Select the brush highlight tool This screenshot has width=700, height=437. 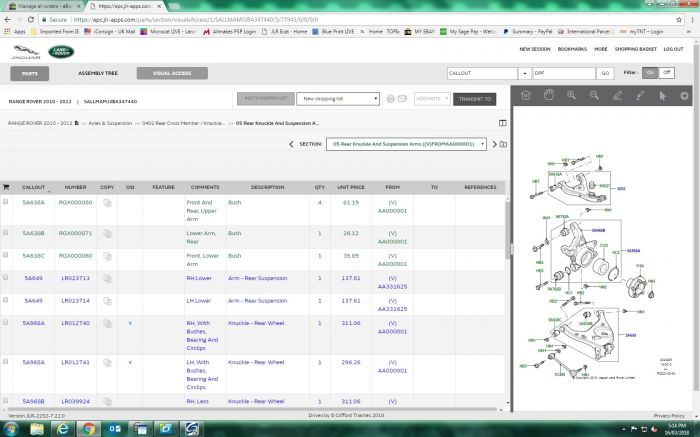pos(640,95)
